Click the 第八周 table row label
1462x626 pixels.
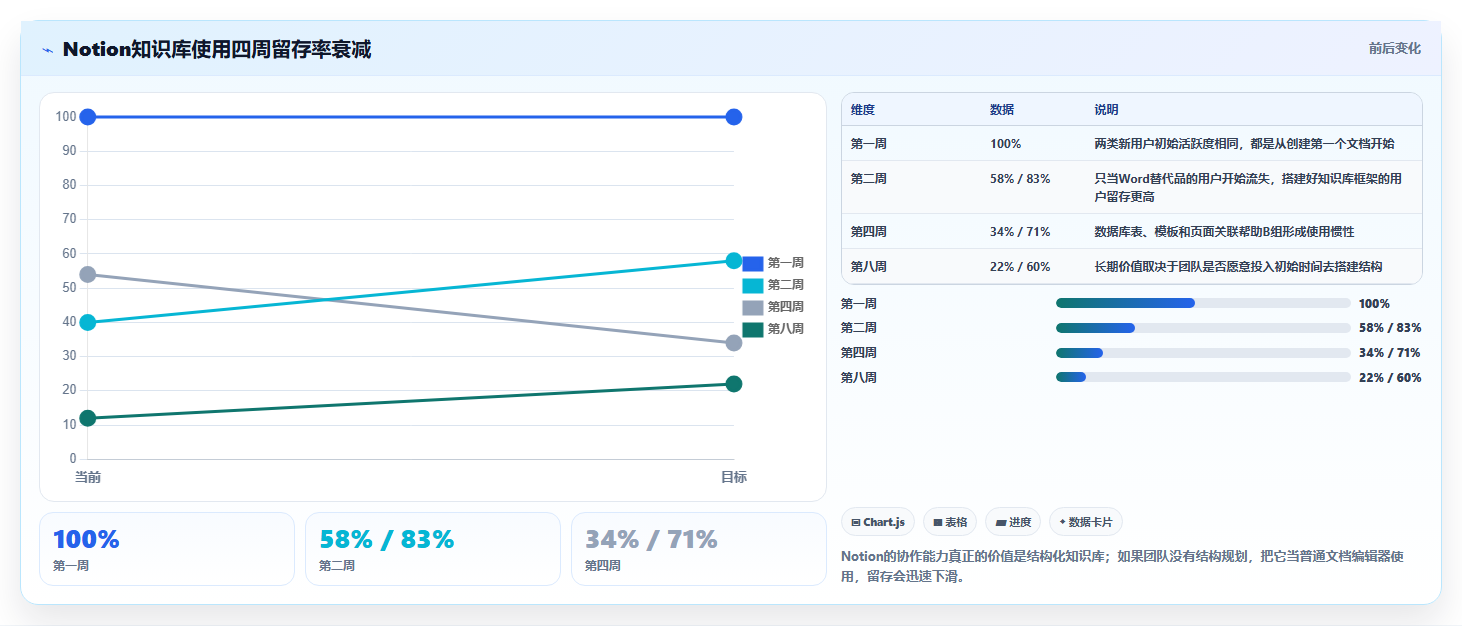[x=869, y=267]
